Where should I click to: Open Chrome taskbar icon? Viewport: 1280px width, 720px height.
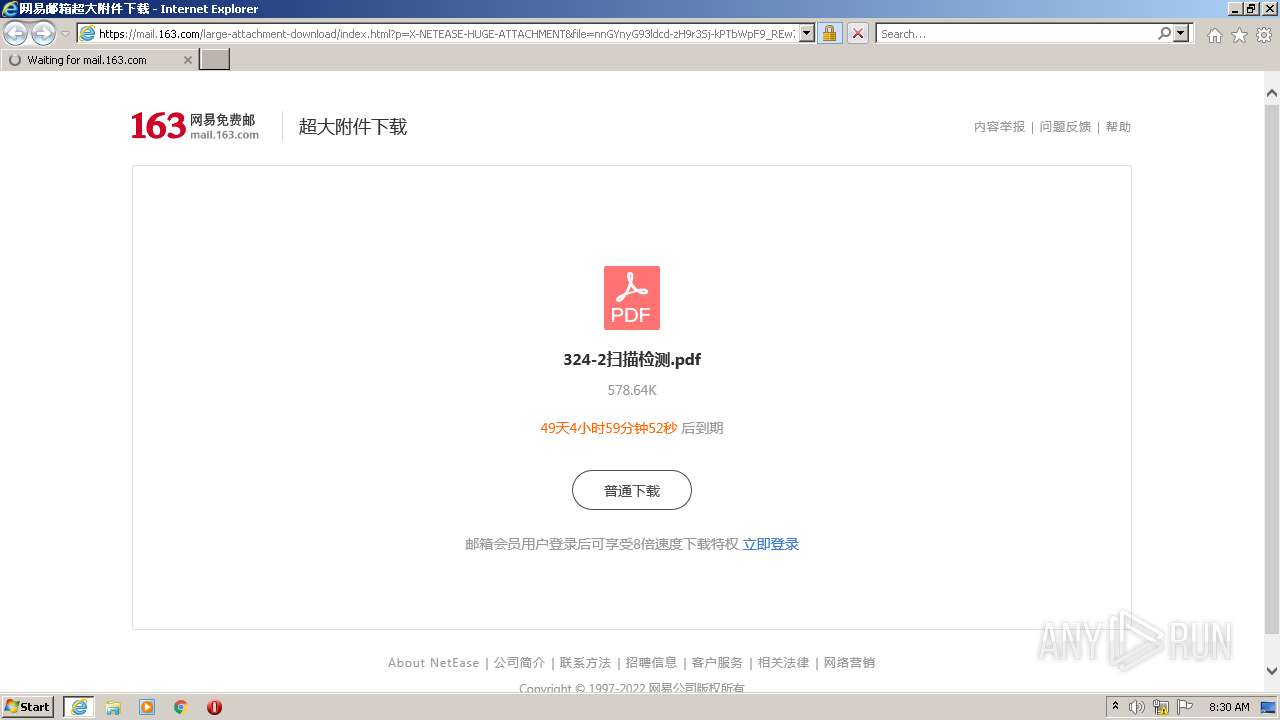pos(181,707)
